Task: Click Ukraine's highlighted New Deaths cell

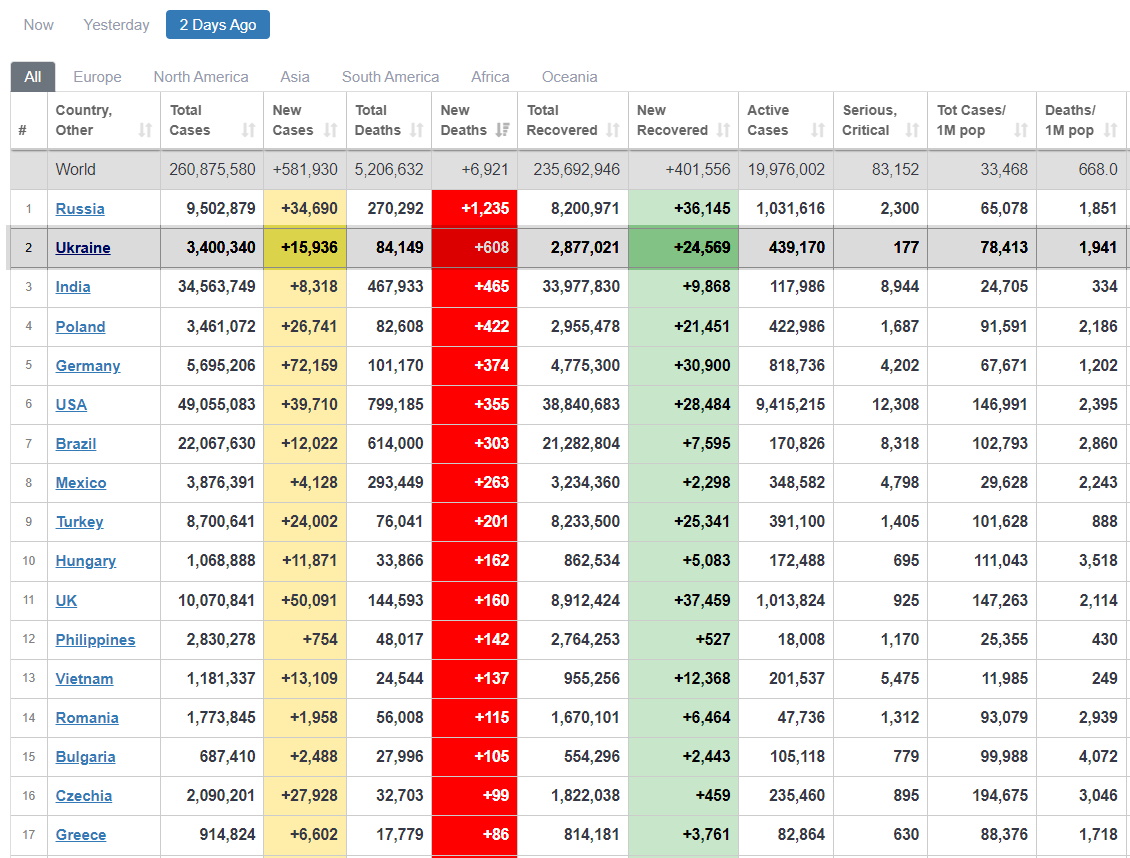Action: [x=474, y=248]
